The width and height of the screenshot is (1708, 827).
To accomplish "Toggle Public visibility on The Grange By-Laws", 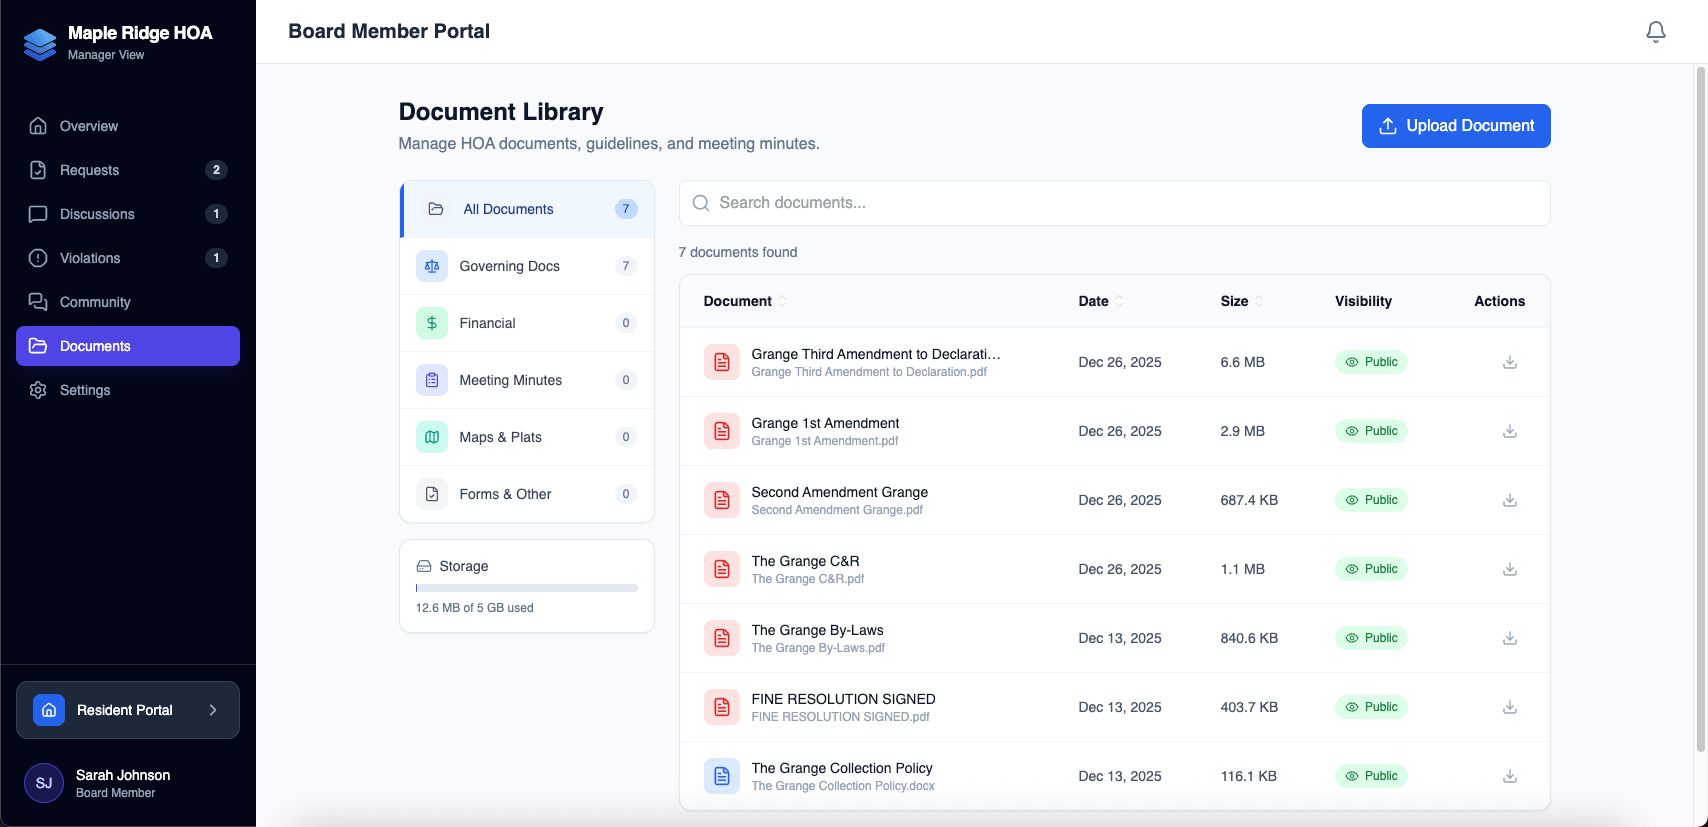I will [1371, 638].
